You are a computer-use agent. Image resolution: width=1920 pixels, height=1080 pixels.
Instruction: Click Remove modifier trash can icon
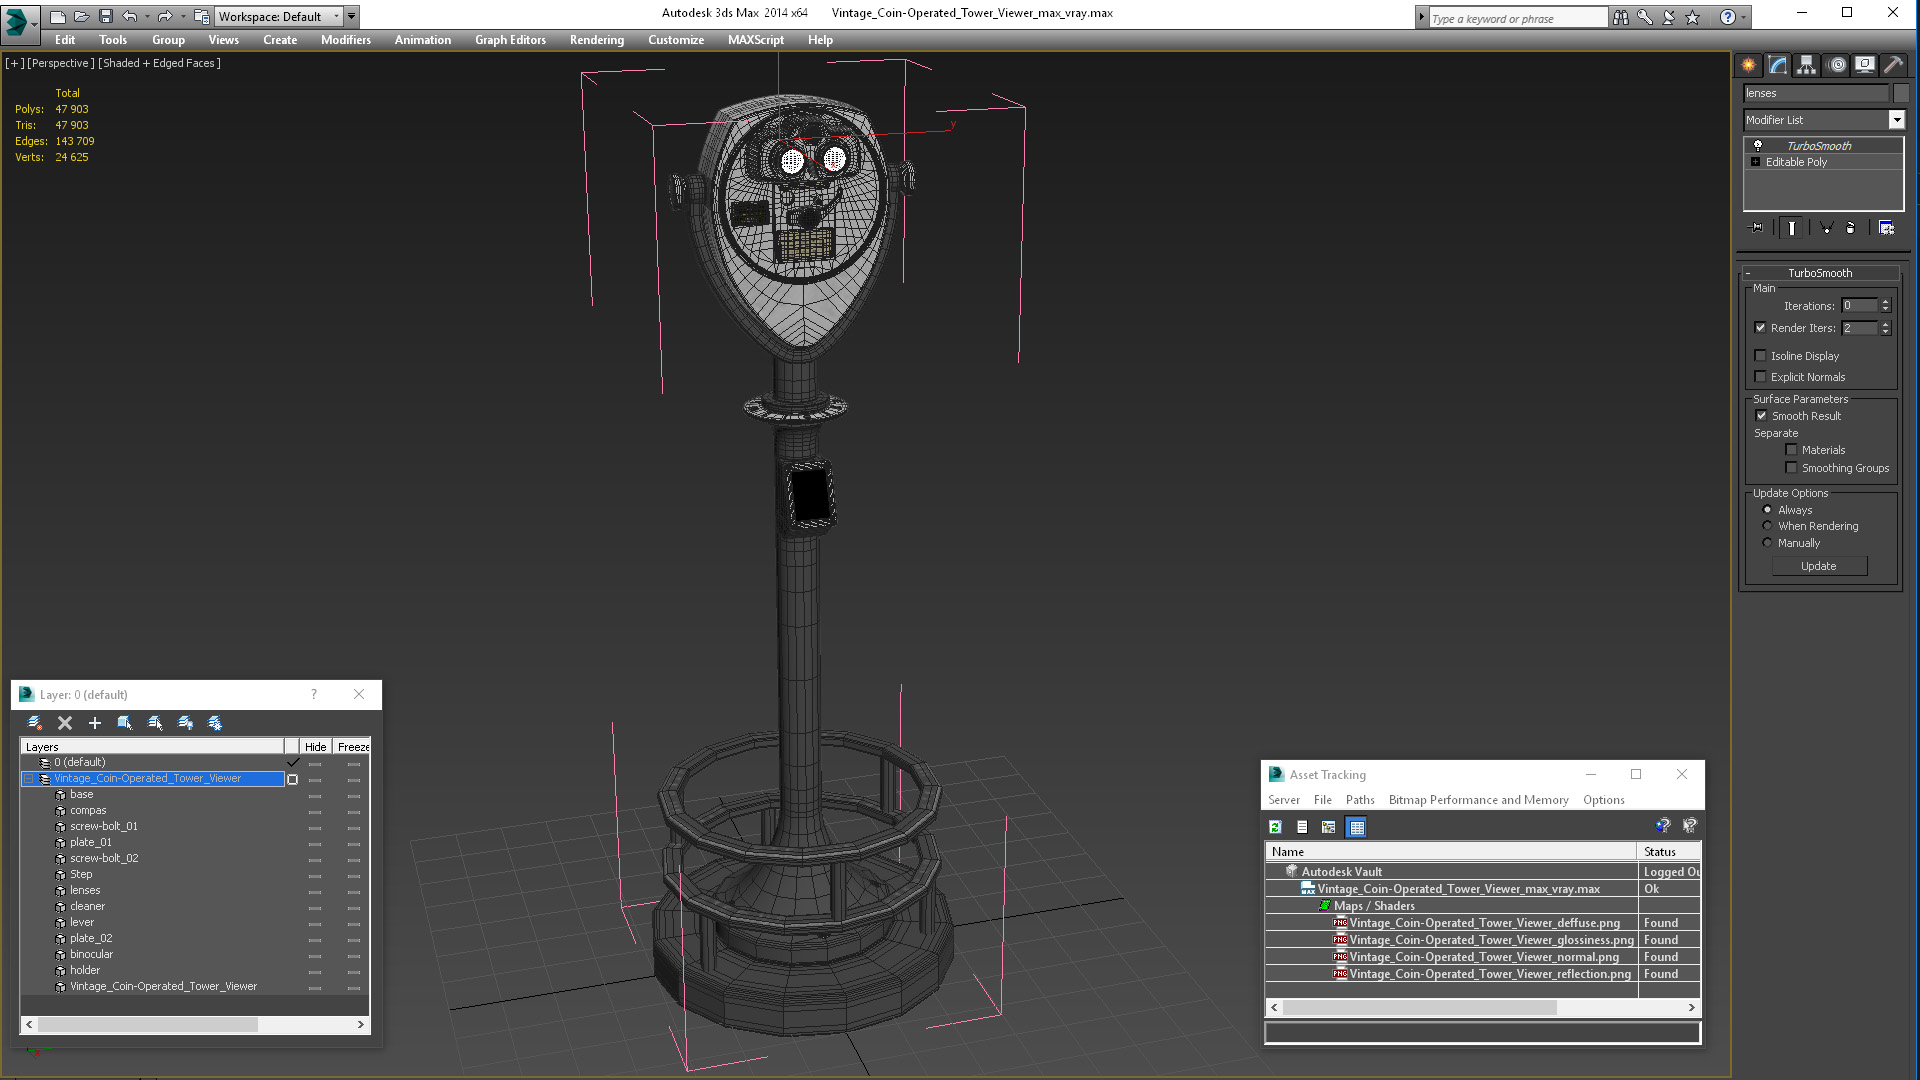(1850, 228)
